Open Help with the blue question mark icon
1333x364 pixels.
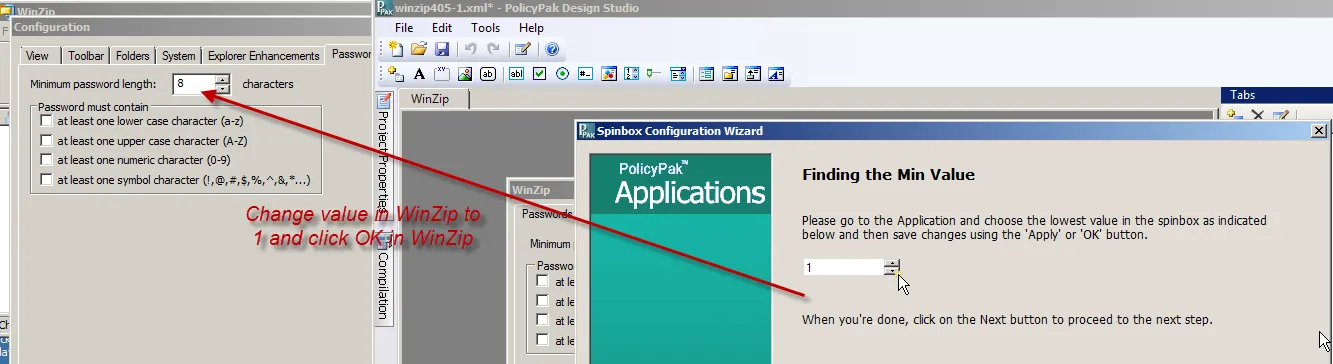pyautogui.click(x=552, y=49)
